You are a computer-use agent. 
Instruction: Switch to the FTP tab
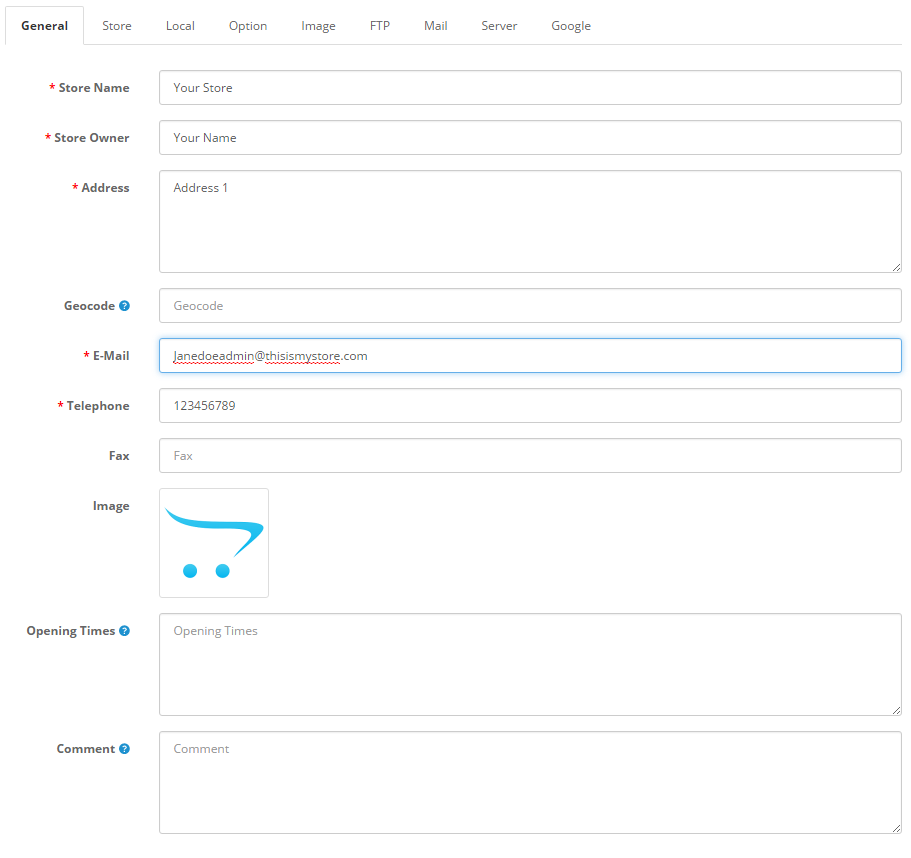380,26
